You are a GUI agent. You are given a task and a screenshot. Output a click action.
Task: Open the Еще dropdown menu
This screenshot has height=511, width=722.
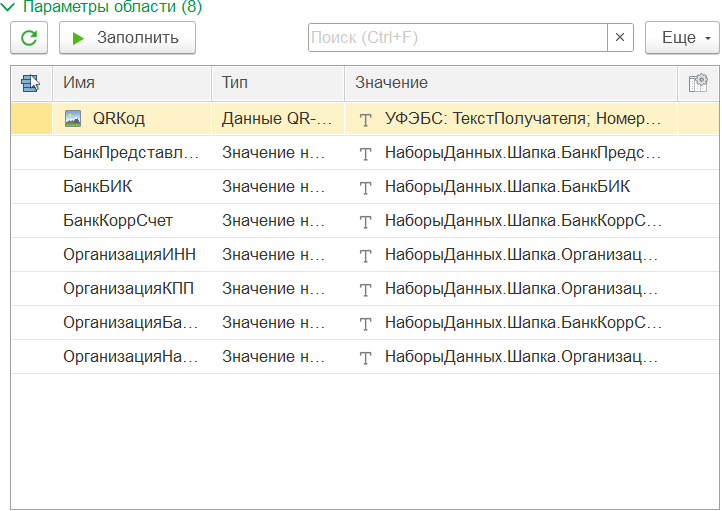pos(682,38)
